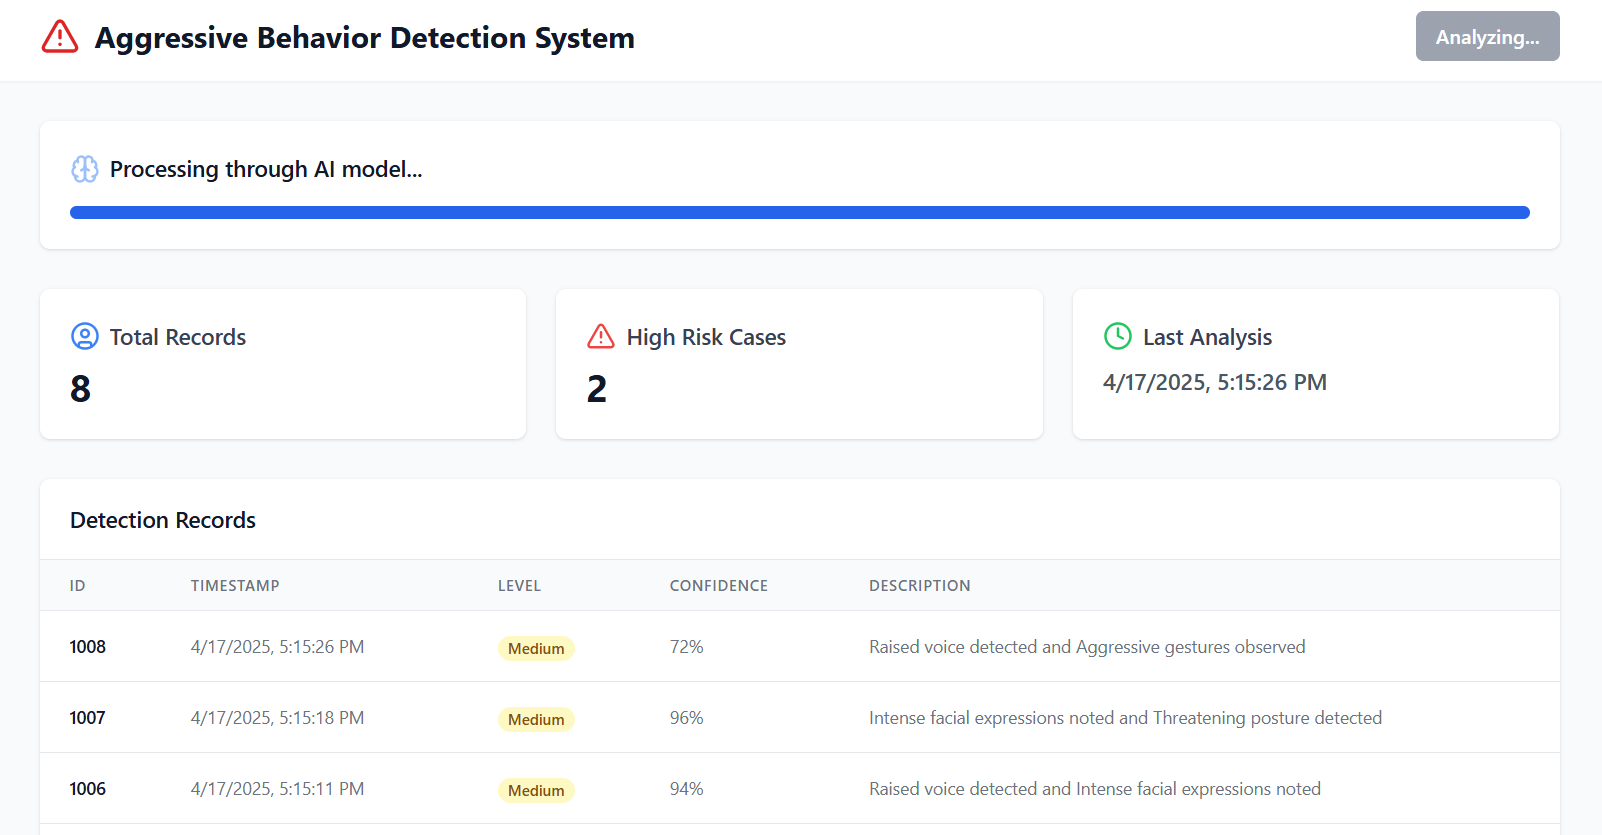Click description mentioning Threatening posture detected
The image size is (1602, 835).
pyautogui.click(x=1125, y=718)
